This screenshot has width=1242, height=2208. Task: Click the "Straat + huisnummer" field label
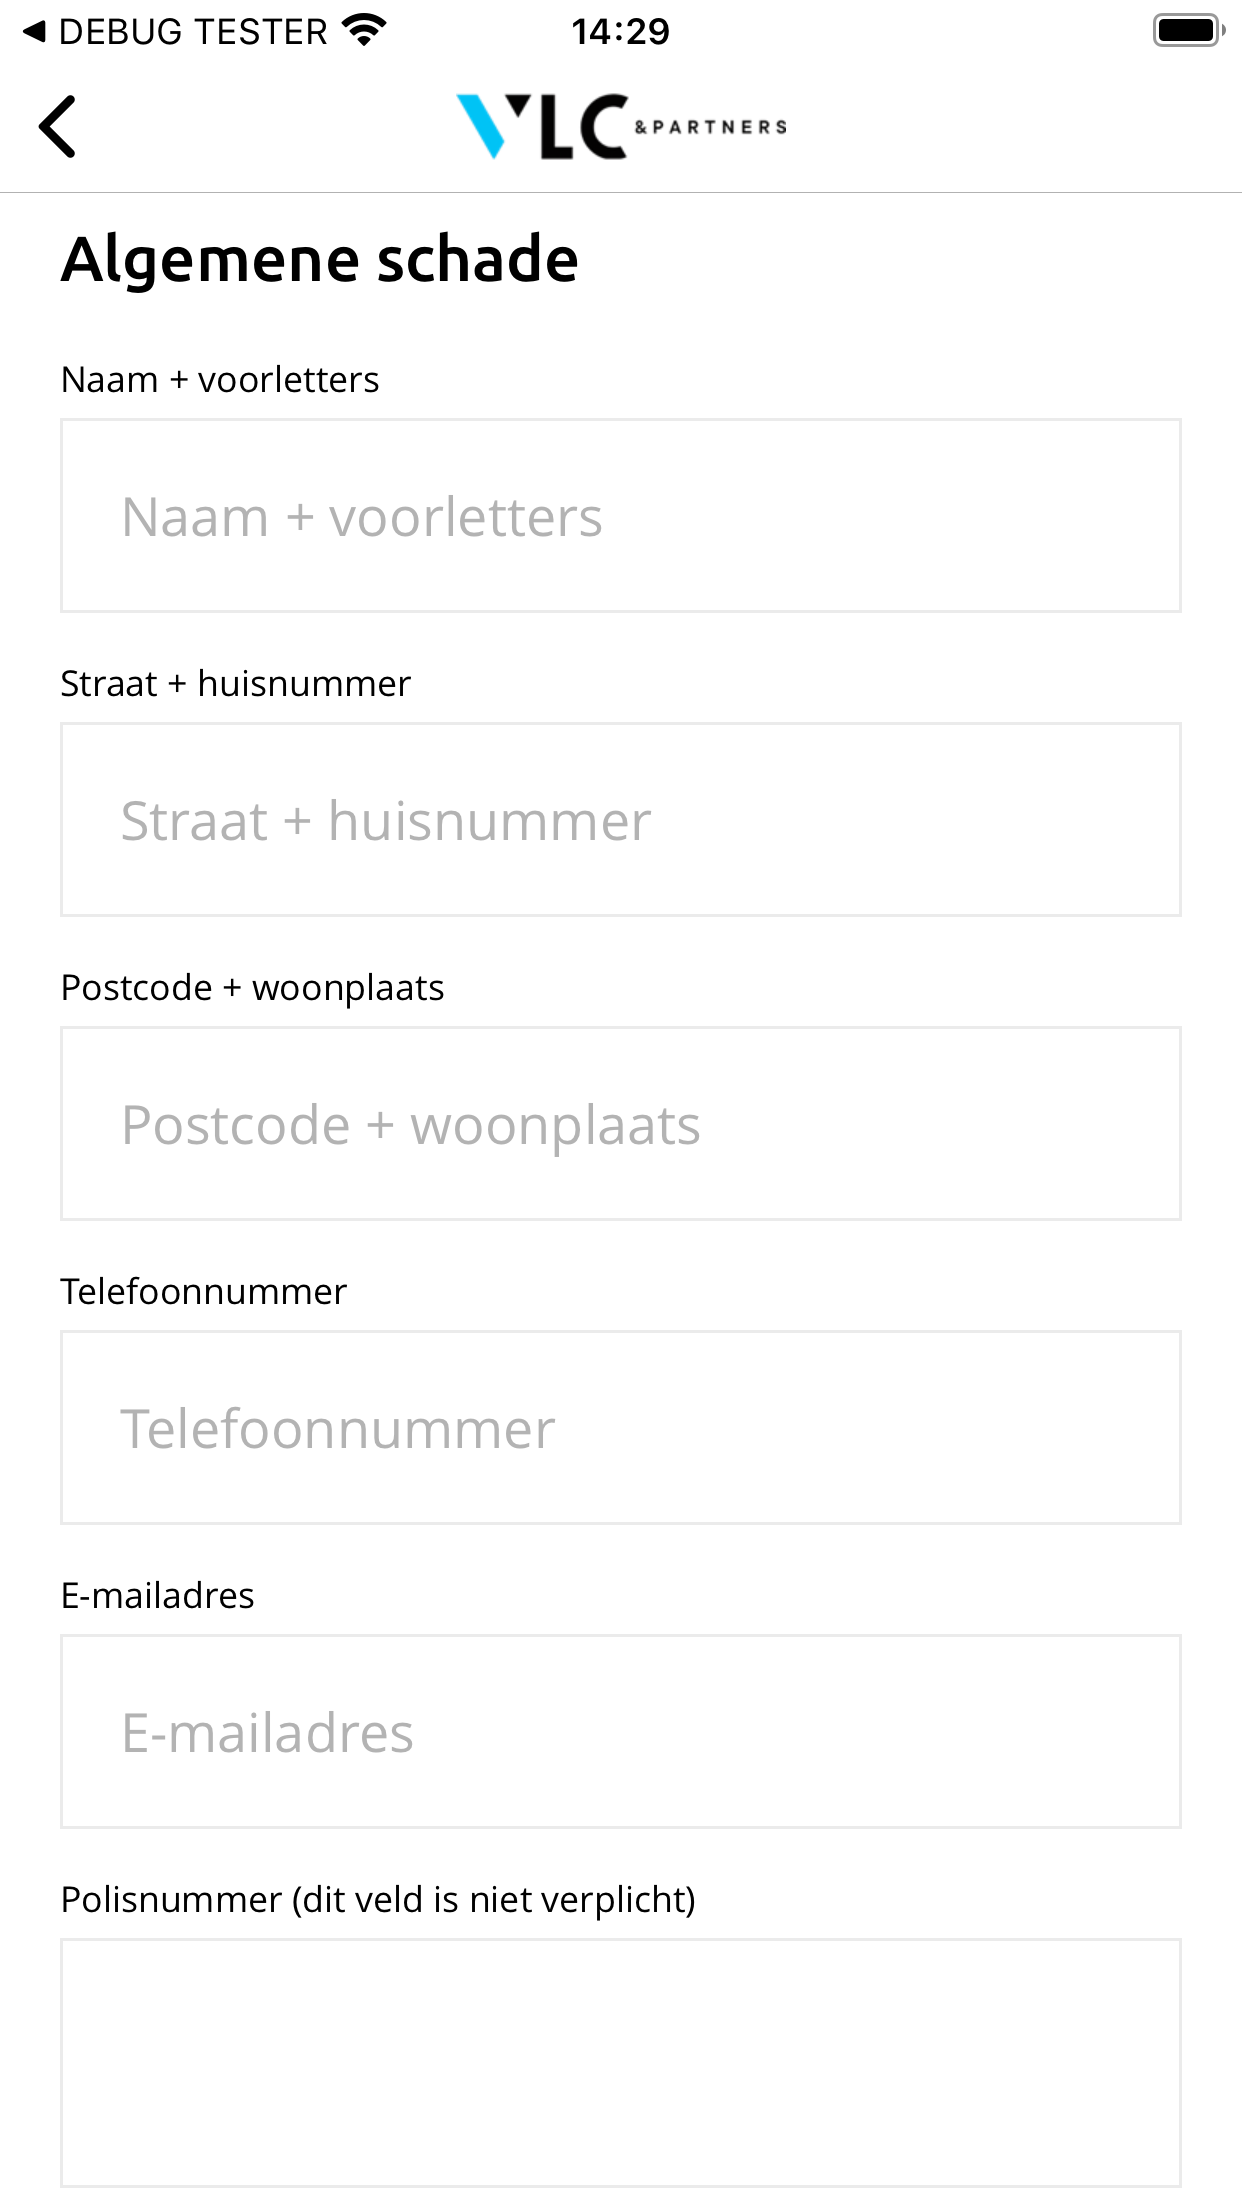236,684
